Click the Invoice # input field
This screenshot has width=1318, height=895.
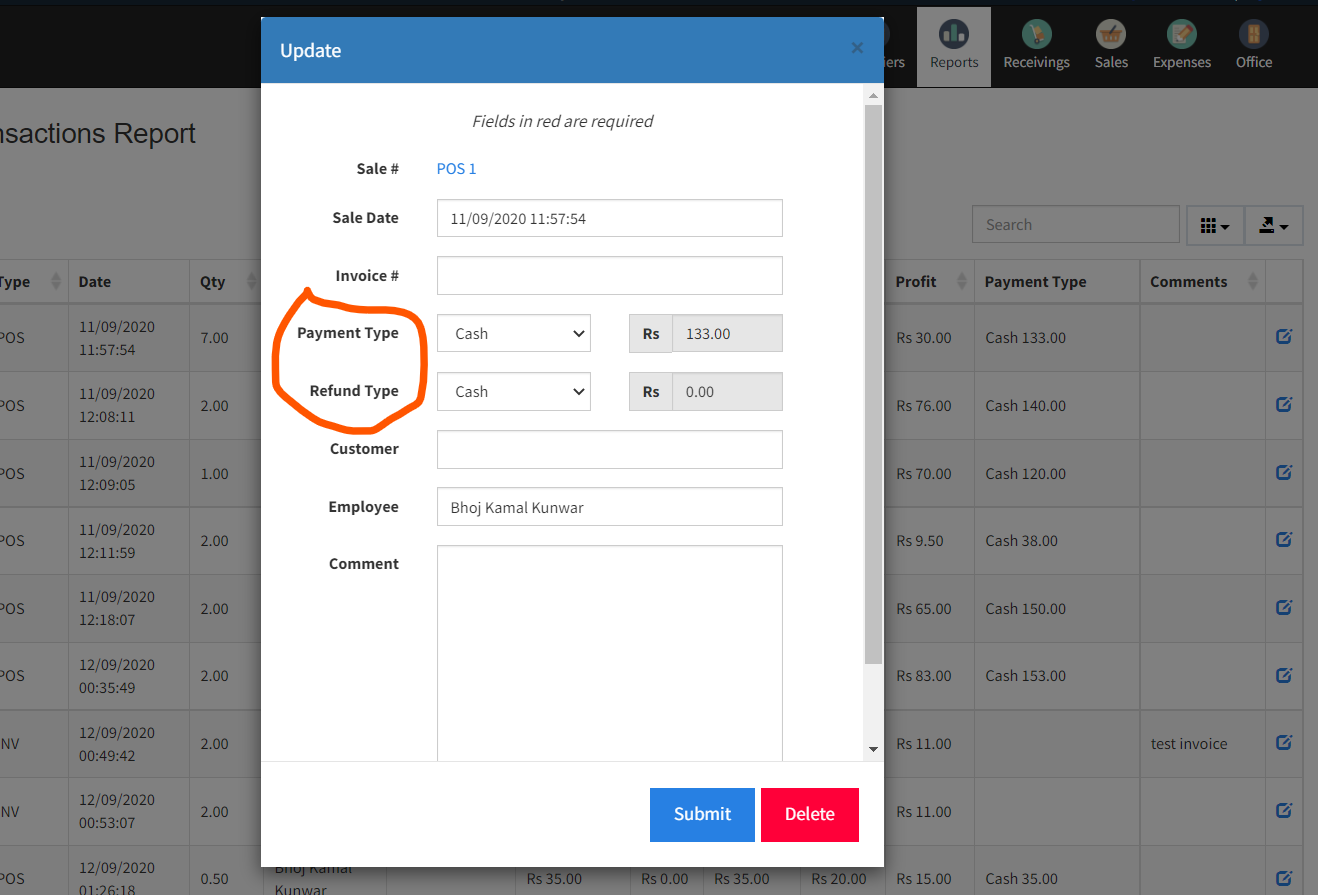(609, 275)
